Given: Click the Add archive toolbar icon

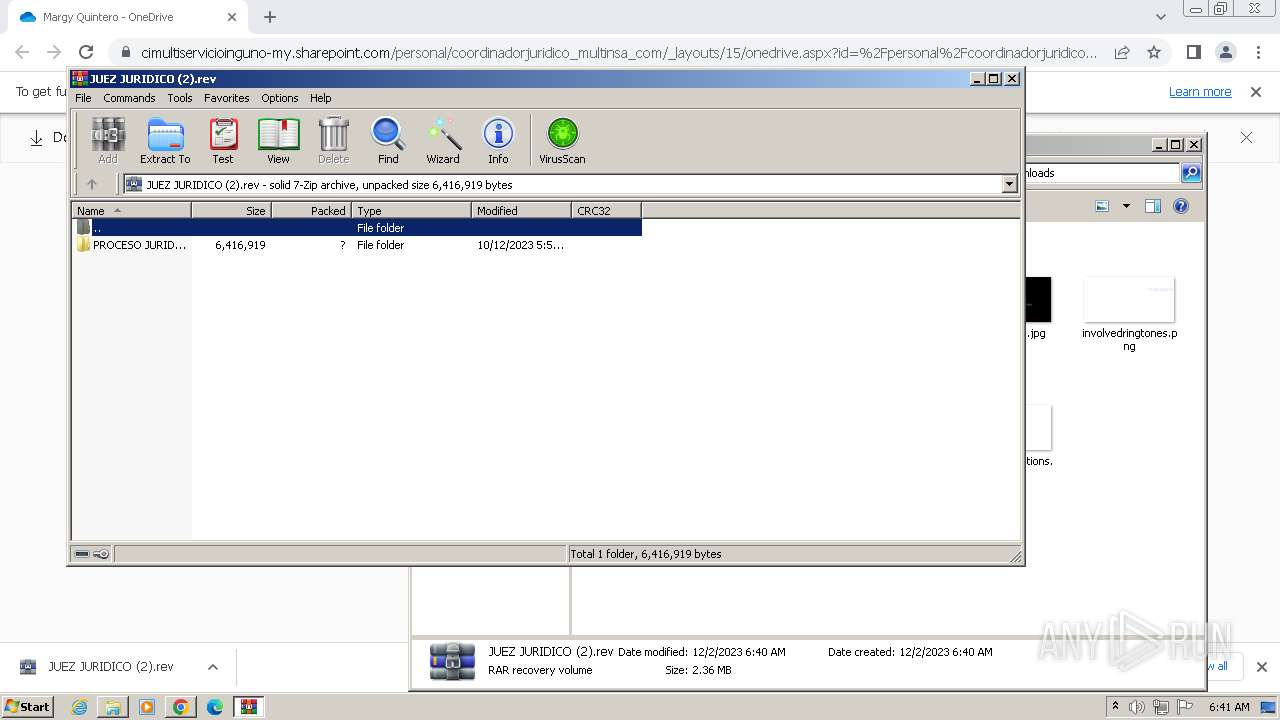Looking at the screenshot, I should pos(108,140).
